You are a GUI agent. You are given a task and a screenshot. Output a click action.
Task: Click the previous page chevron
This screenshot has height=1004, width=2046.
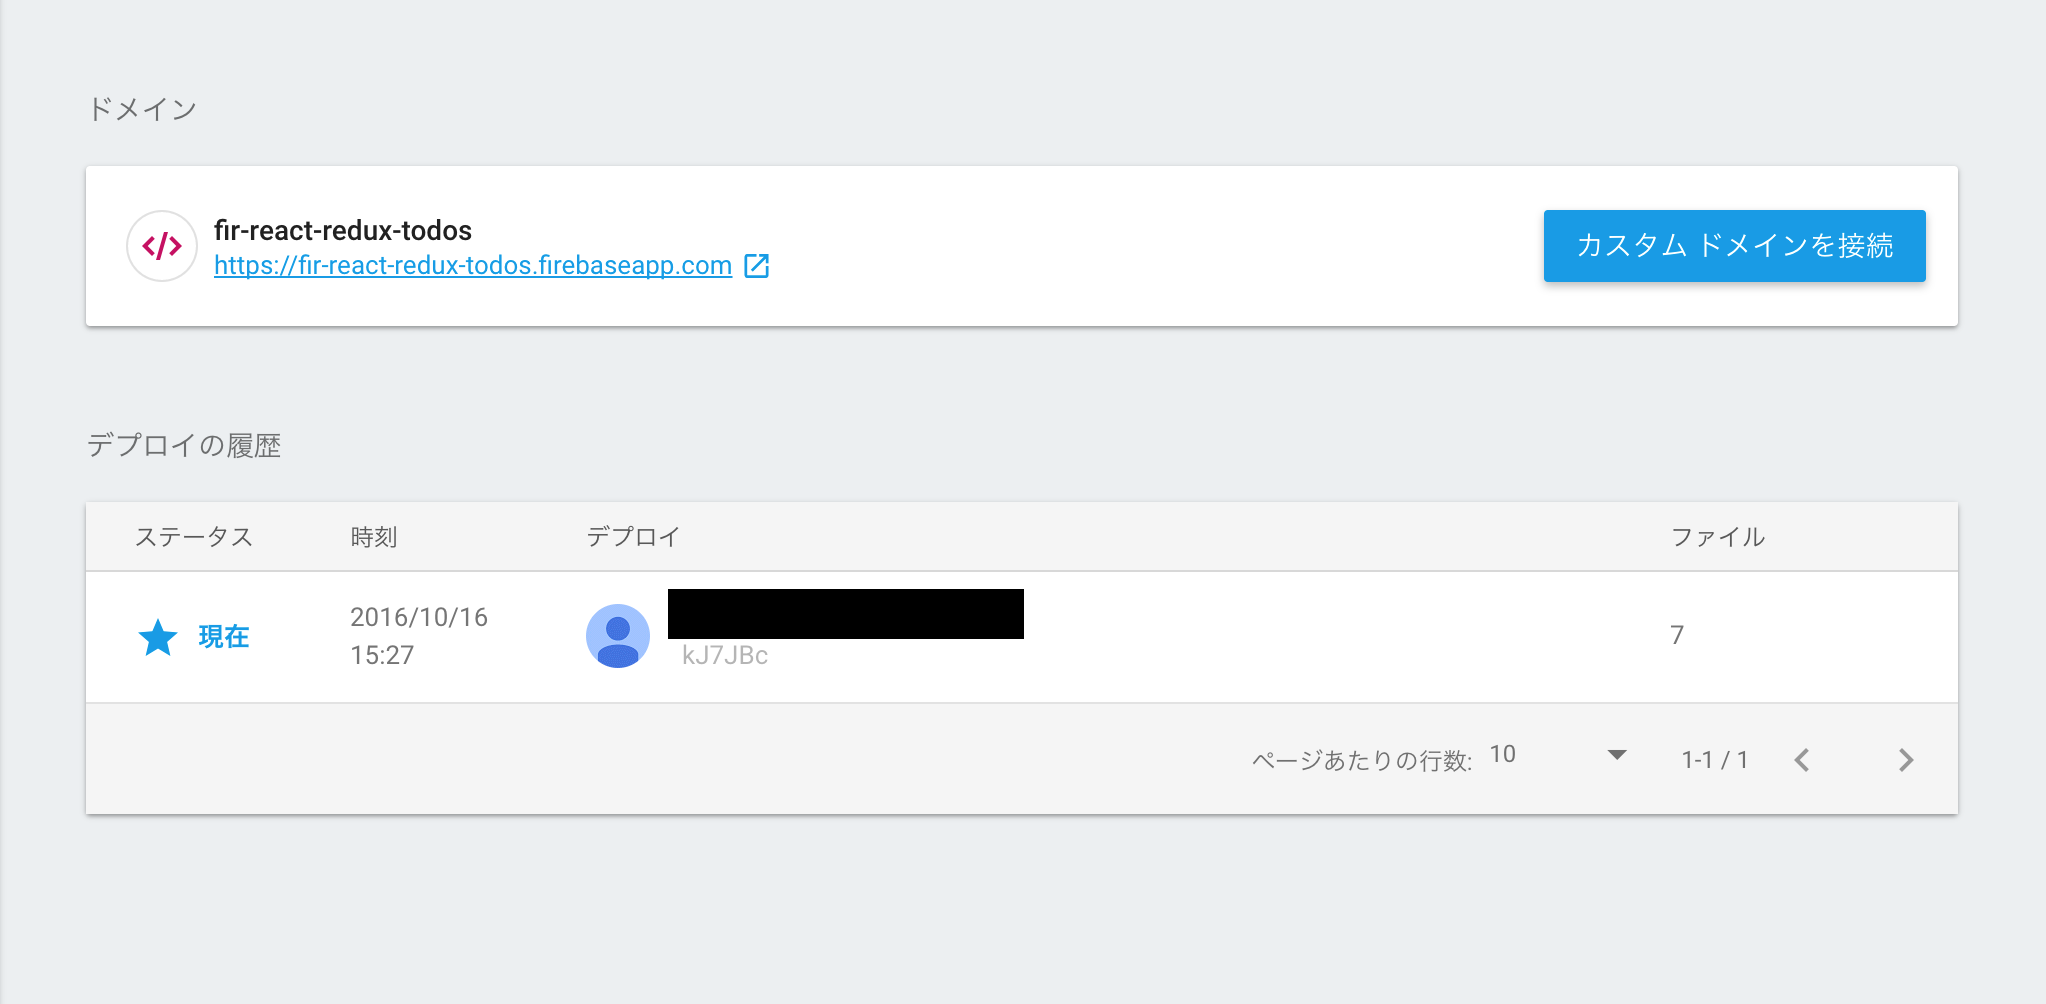click(1803, 760)
